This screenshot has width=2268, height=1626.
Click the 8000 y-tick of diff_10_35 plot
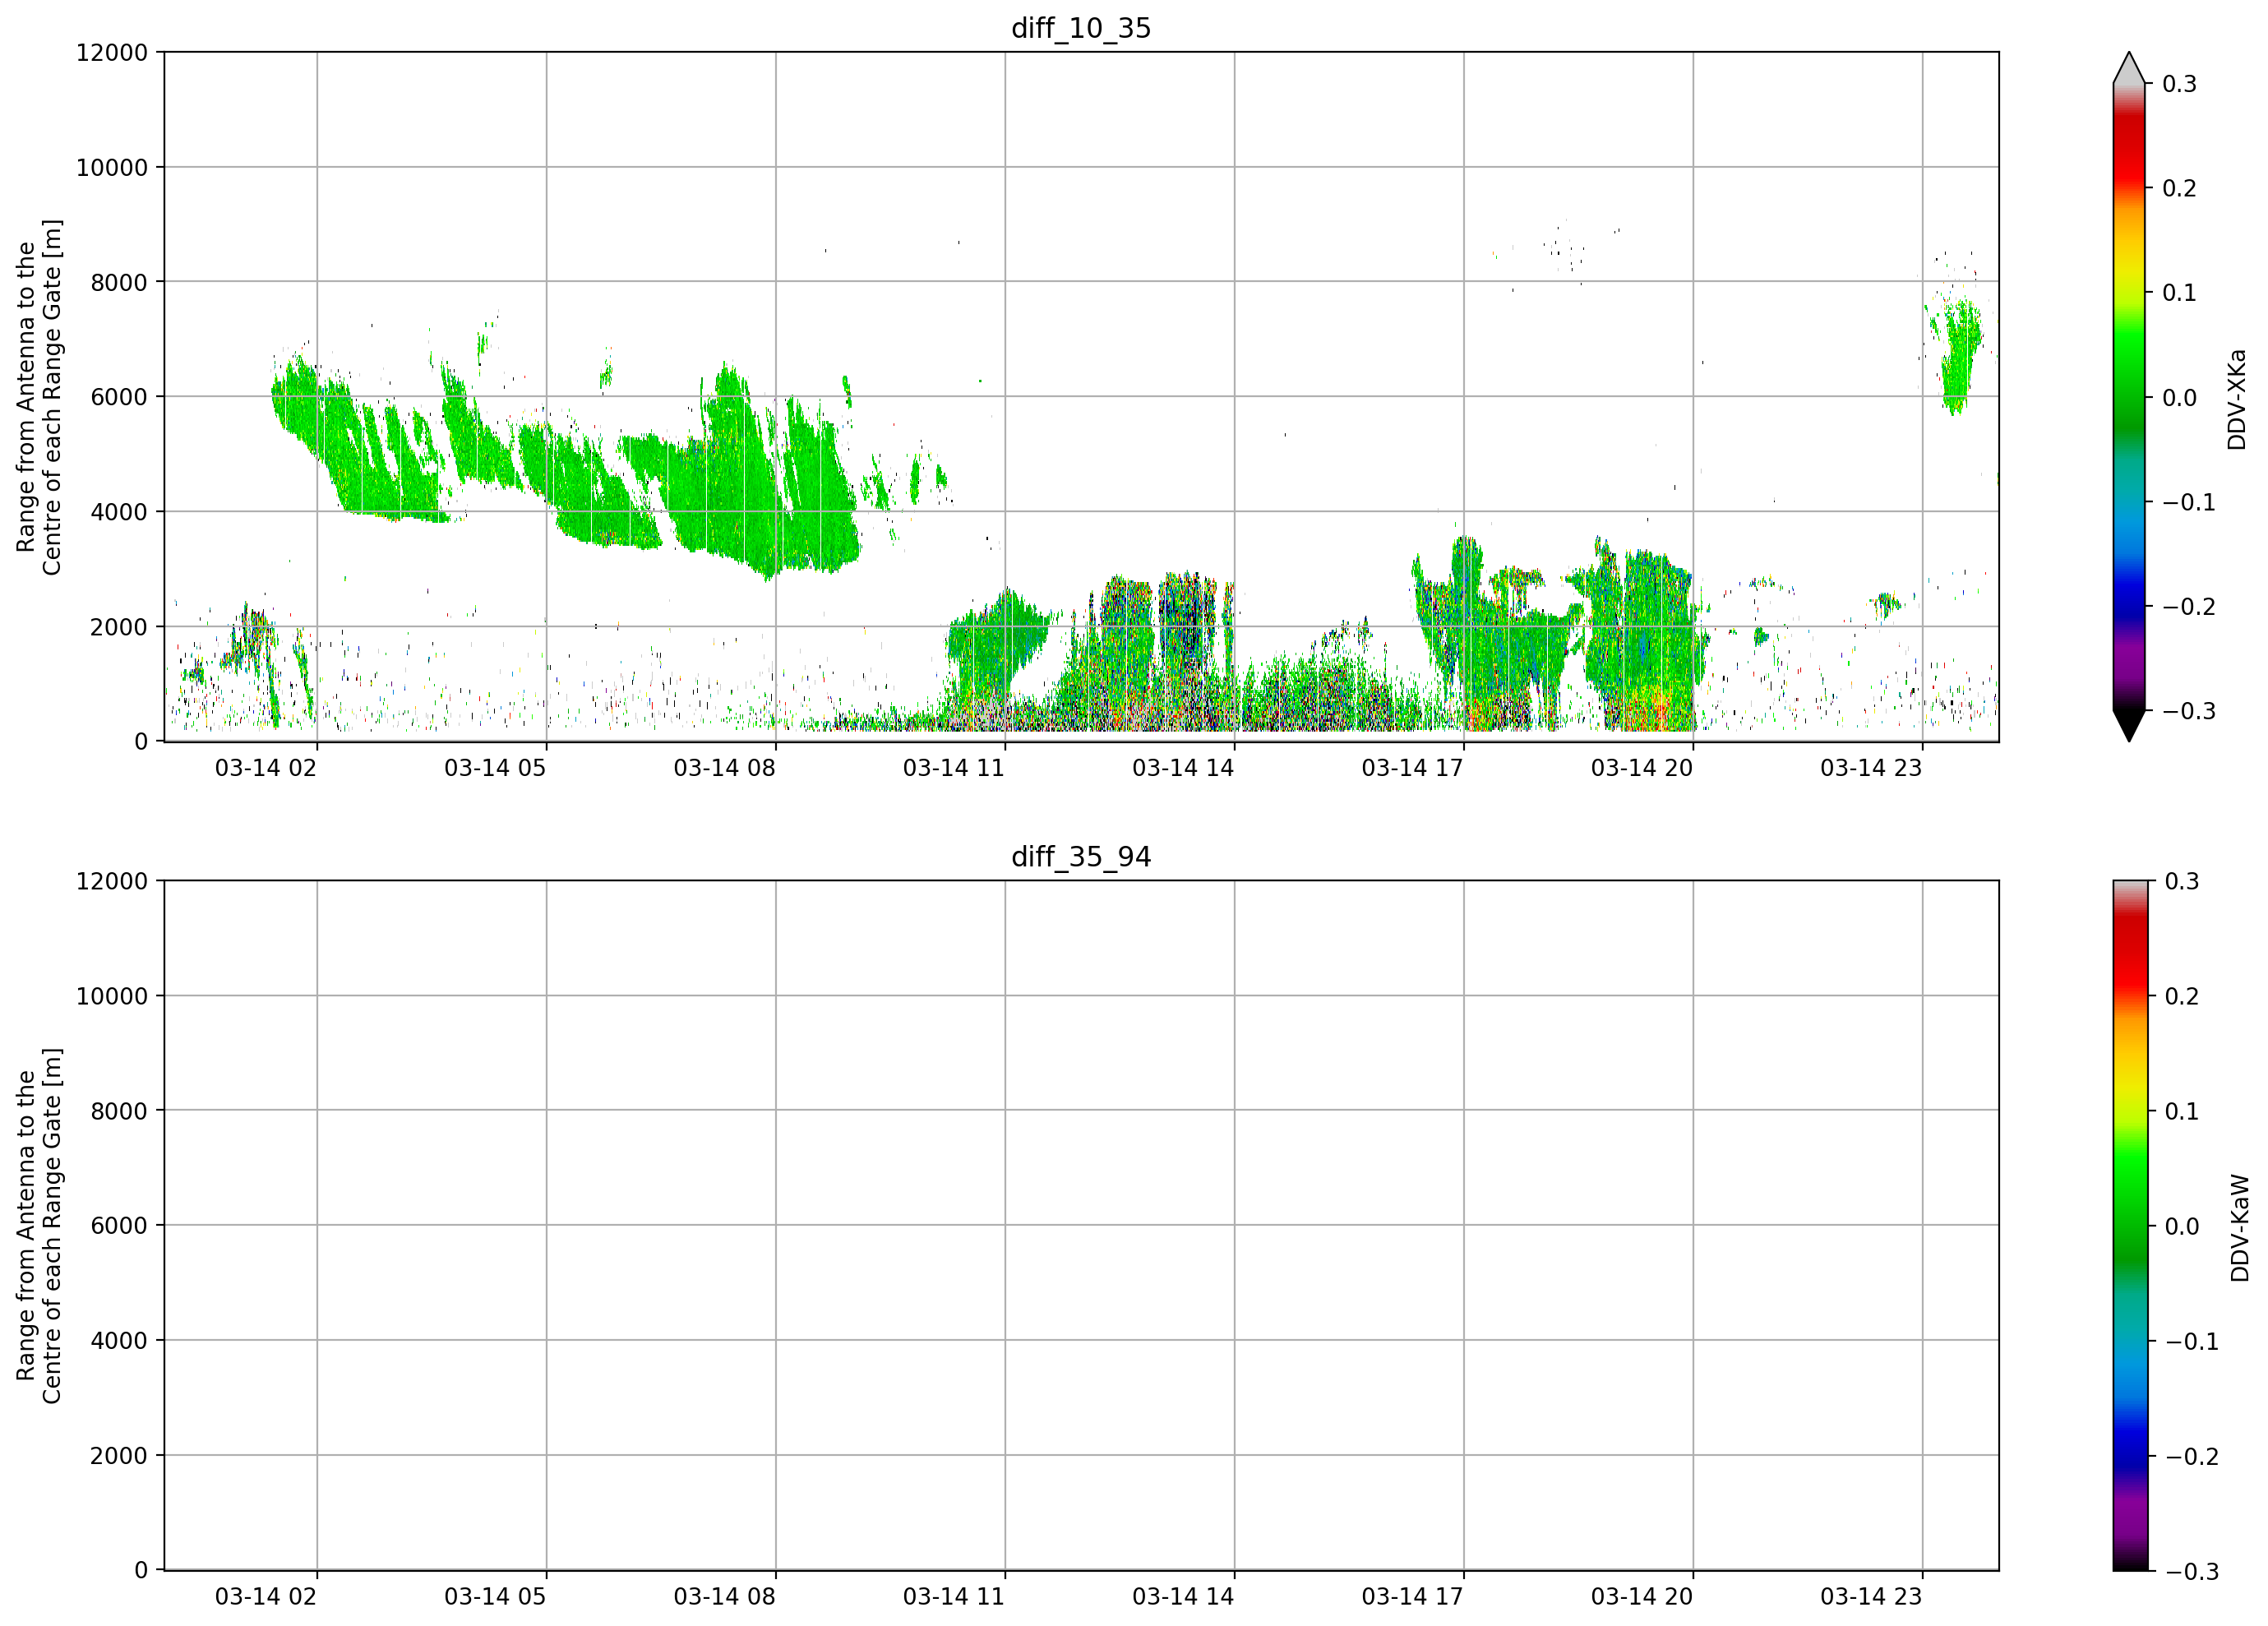pyautogui.click(x=119, y=282)
